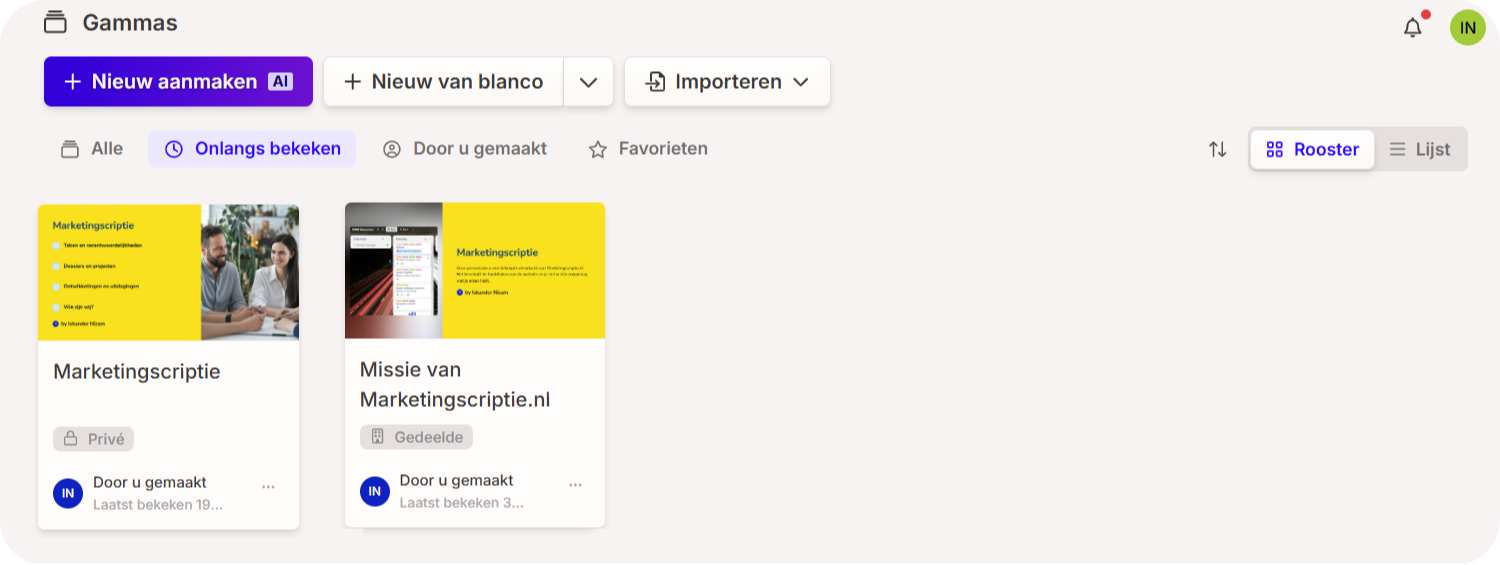Switch to Lijst list view

point(1420,149)
